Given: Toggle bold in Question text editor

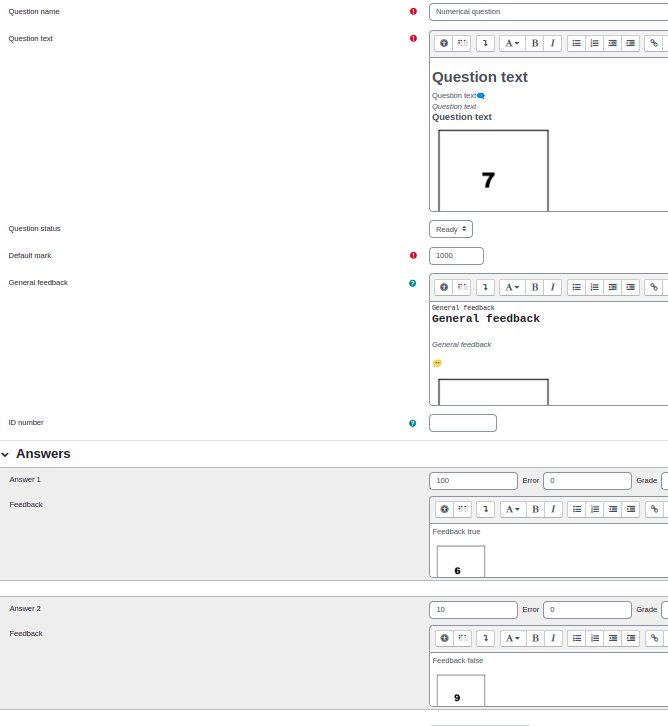Looking at the screenshot, I should (x=535, y=43).
